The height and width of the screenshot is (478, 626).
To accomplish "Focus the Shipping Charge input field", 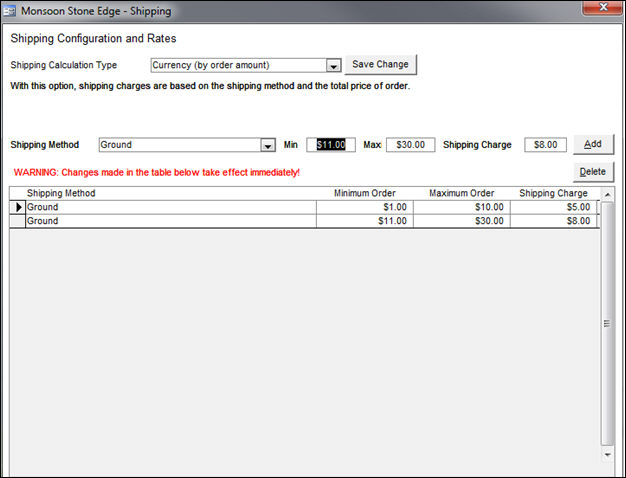I will click(x=546, y=145).
